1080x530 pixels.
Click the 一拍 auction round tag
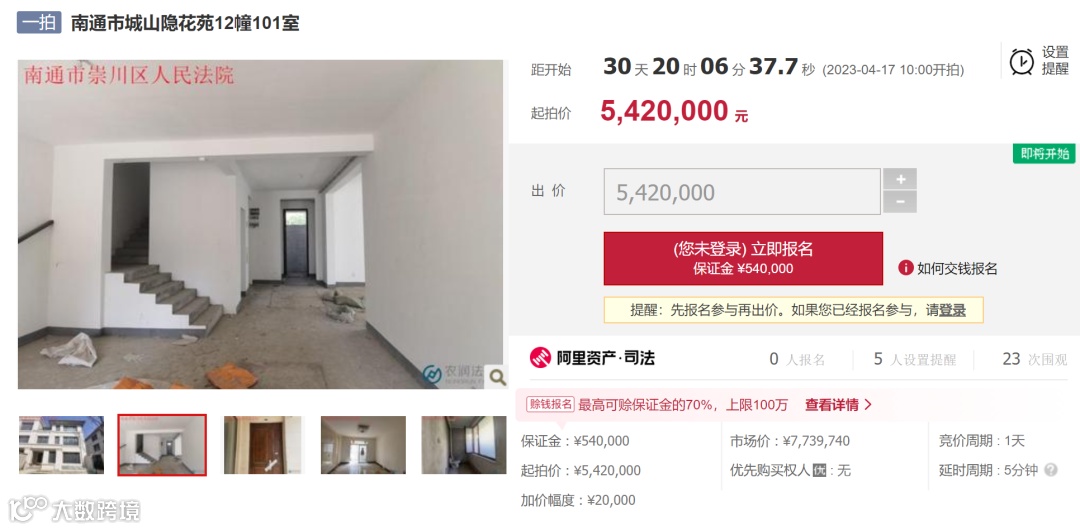click(39, 23)
